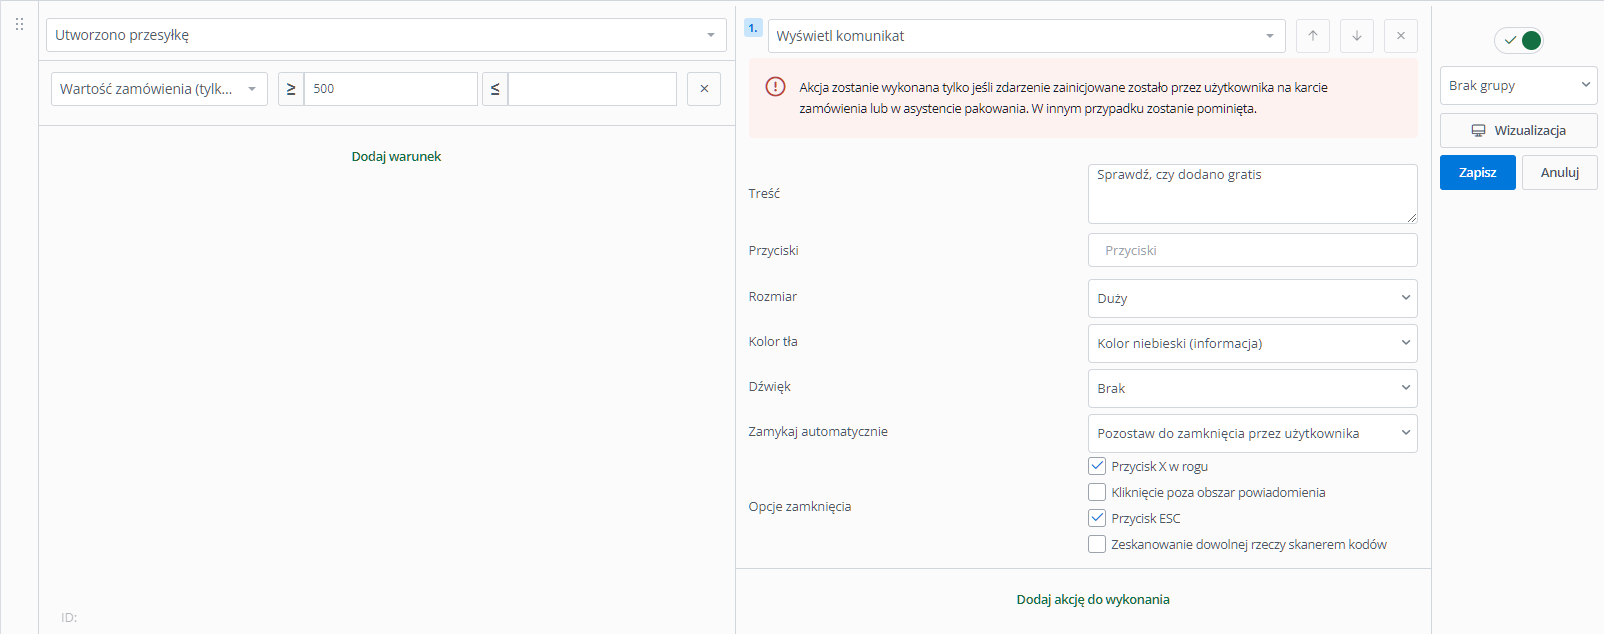Click the Treść field label
Screen dimensions: 1604x634
764,194
